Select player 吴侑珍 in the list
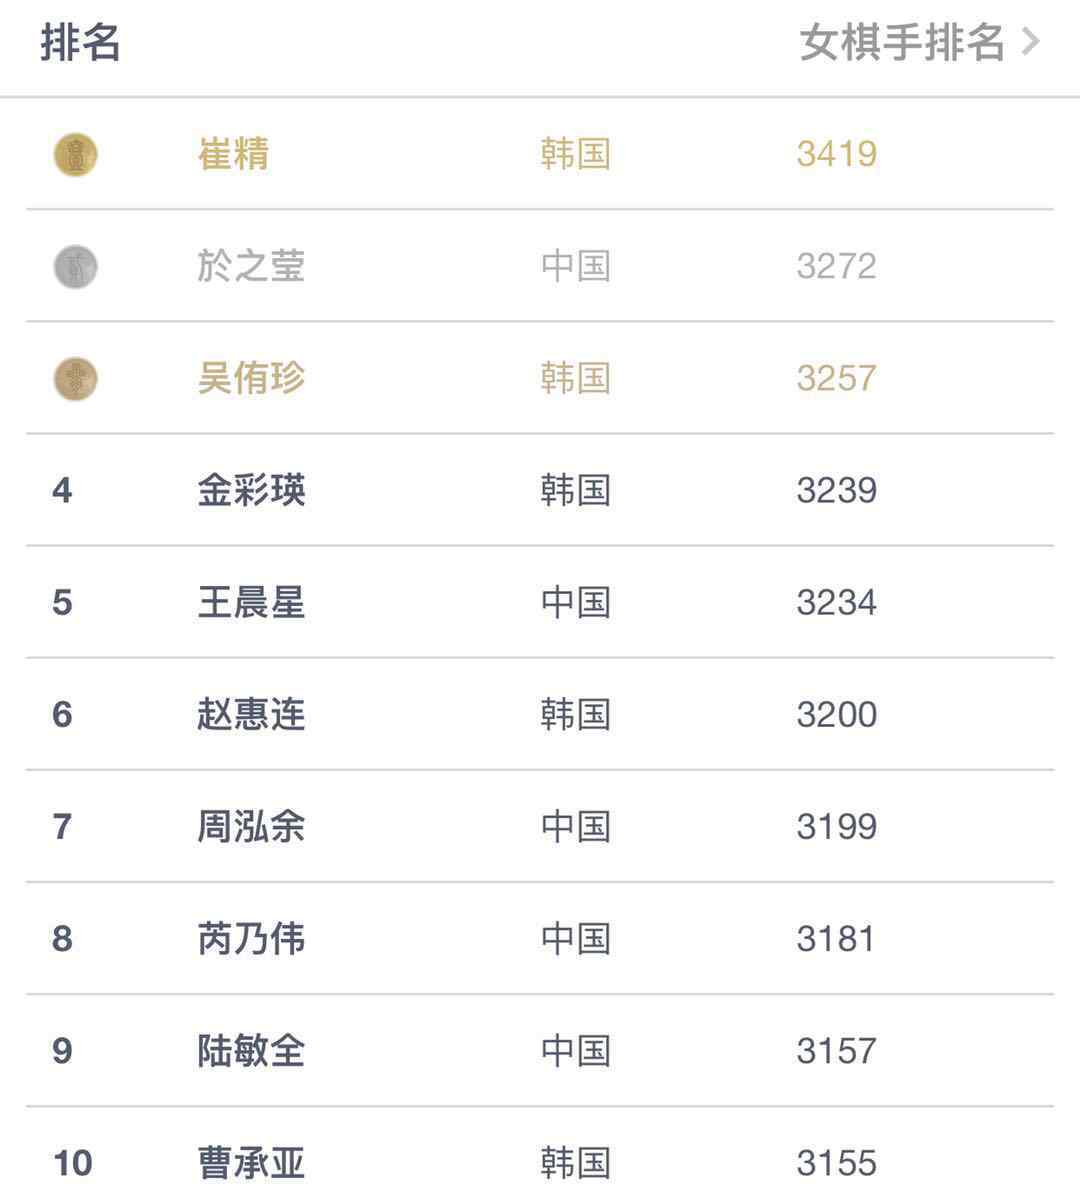The image size is (1080, 1189). point(251,378)
